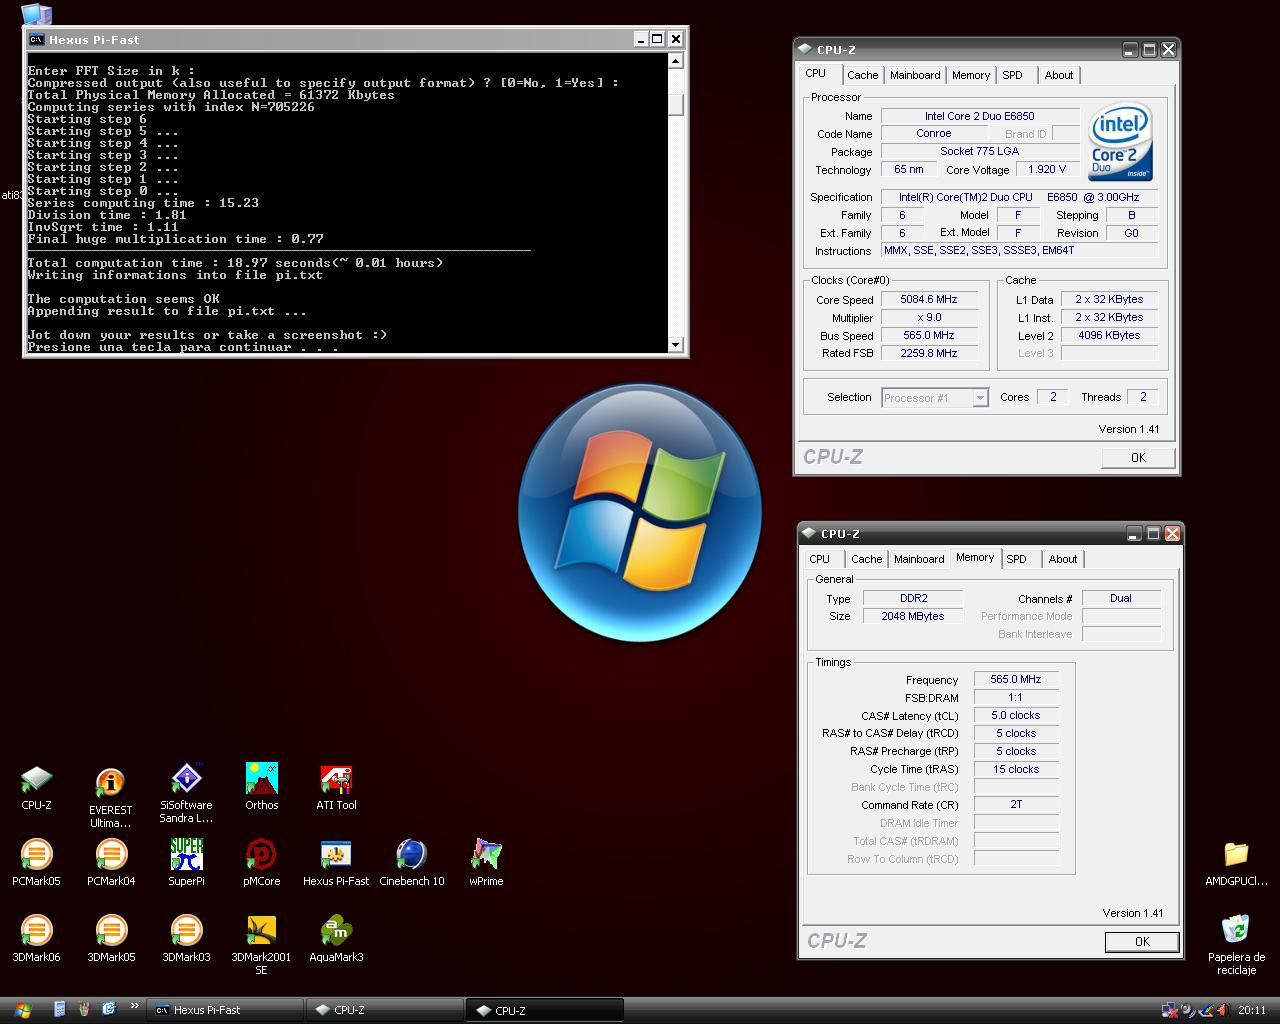Click the Bus Speed 565.0 MHz field
The height and width of the screenshot is (1024, 1280).
tap(929, 335)
